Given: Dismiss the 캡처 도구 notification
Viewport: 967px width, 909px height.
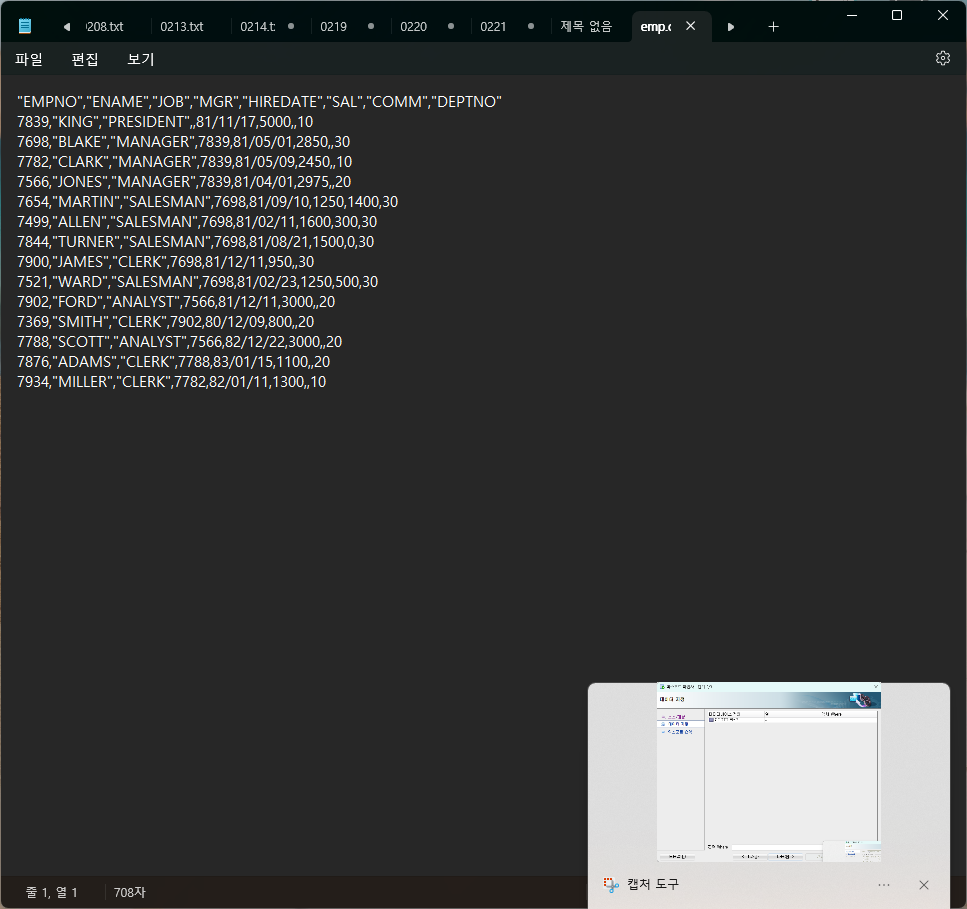Looking at the screenshot, I should [x=924, y=885].
